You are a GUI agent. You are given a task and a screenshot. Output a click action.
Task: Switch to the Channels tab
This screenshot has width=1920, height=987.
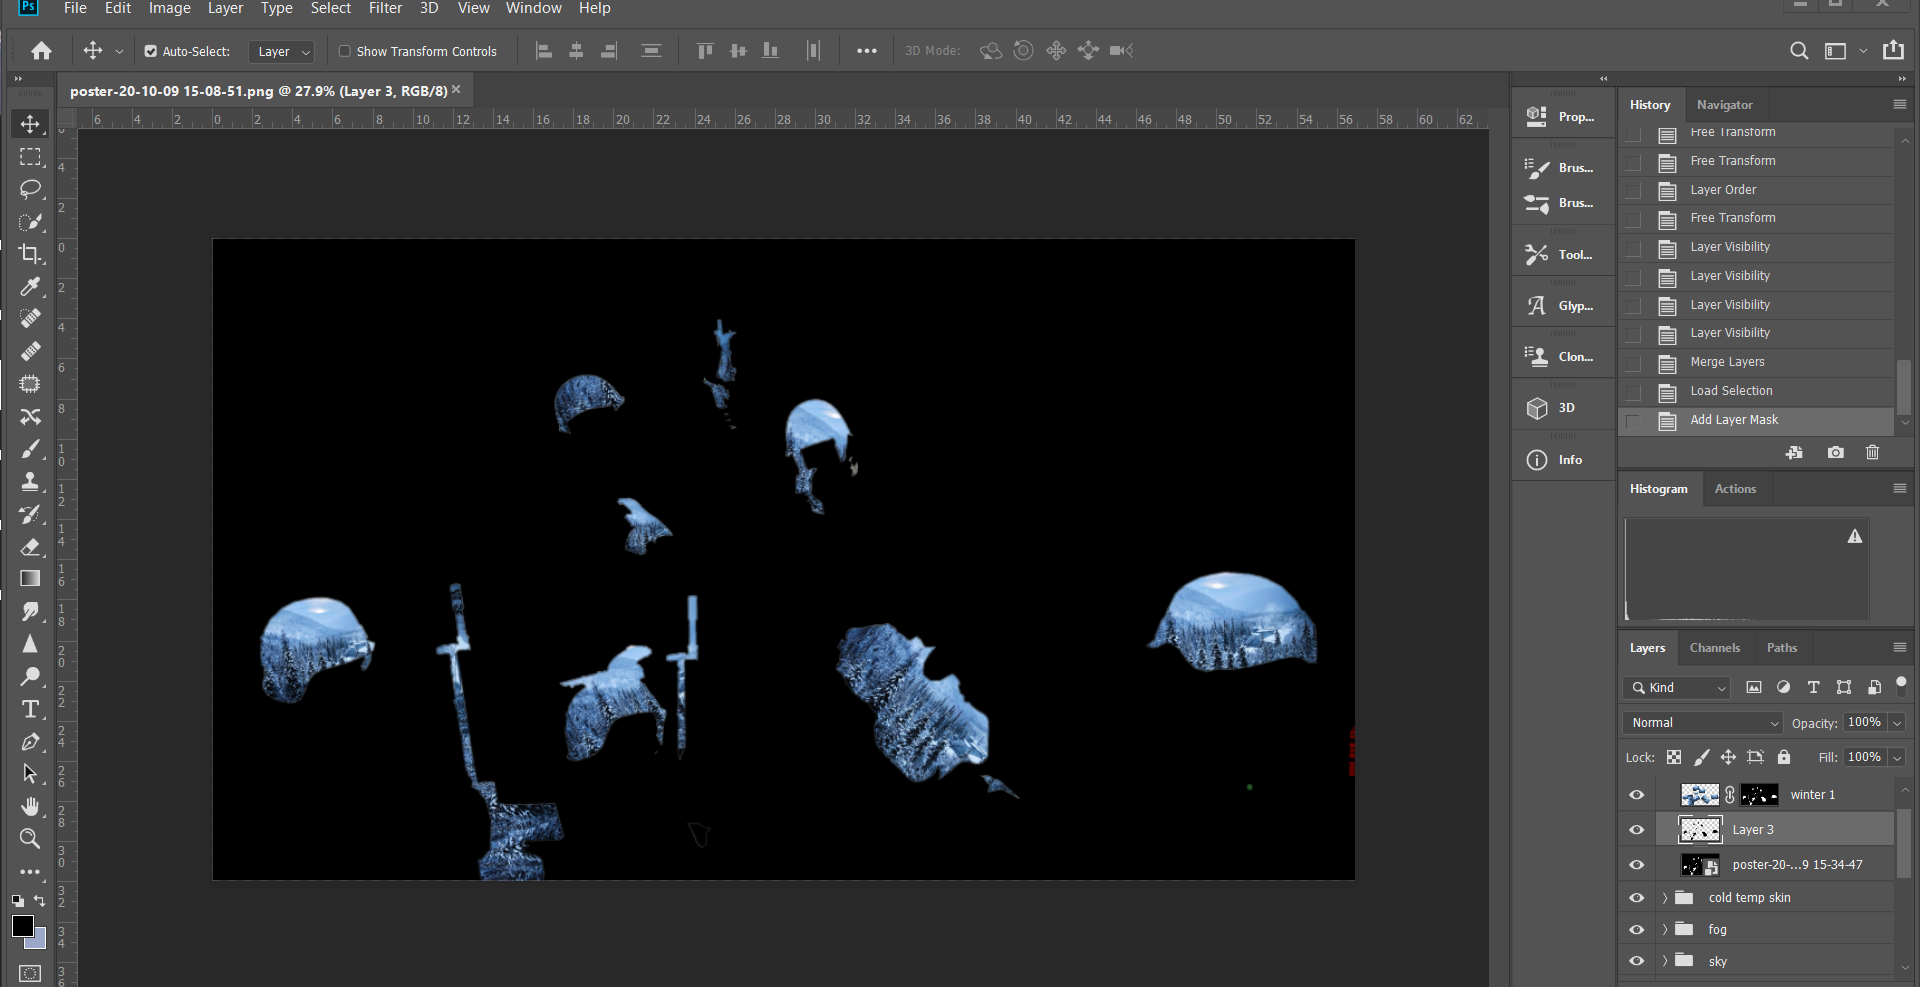point(1714,648)
